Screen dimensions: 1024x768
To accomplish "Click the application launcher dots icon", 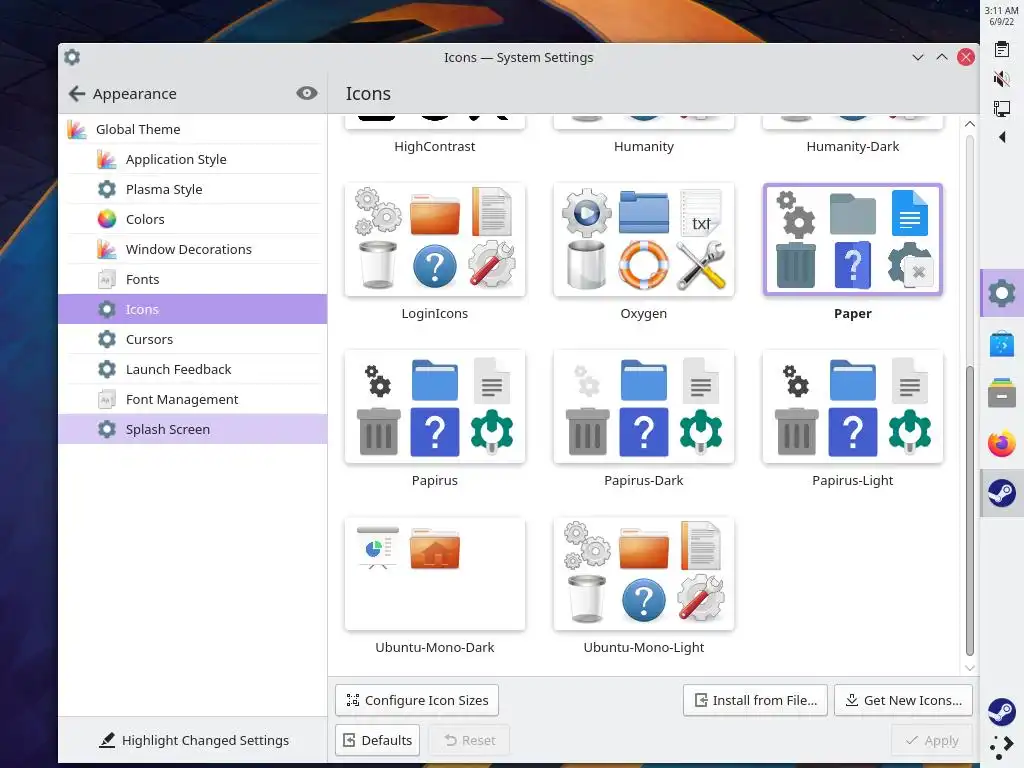I will click(1002, 746).
